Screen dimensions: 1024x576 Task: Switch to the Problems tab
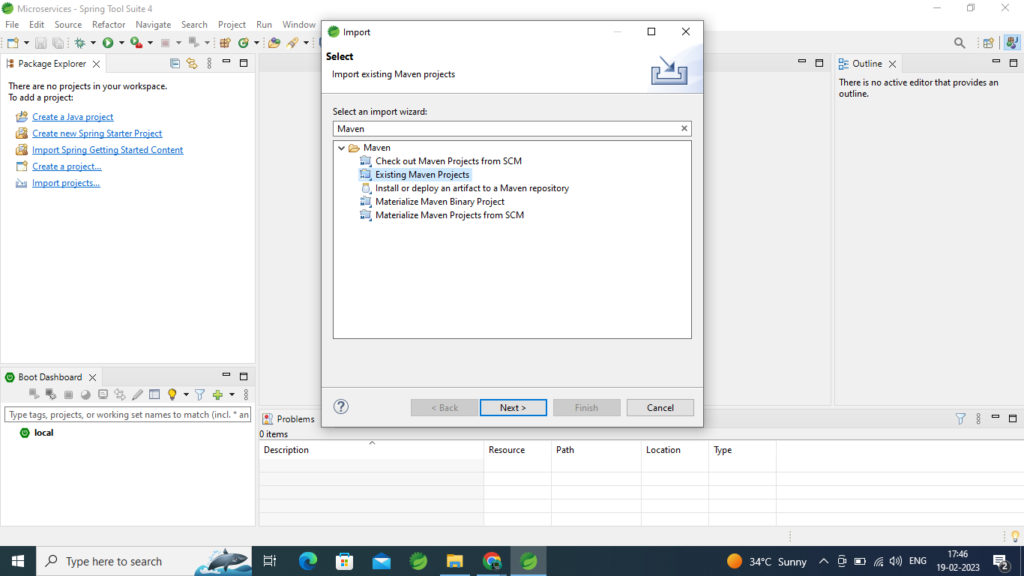coord(289,419)
